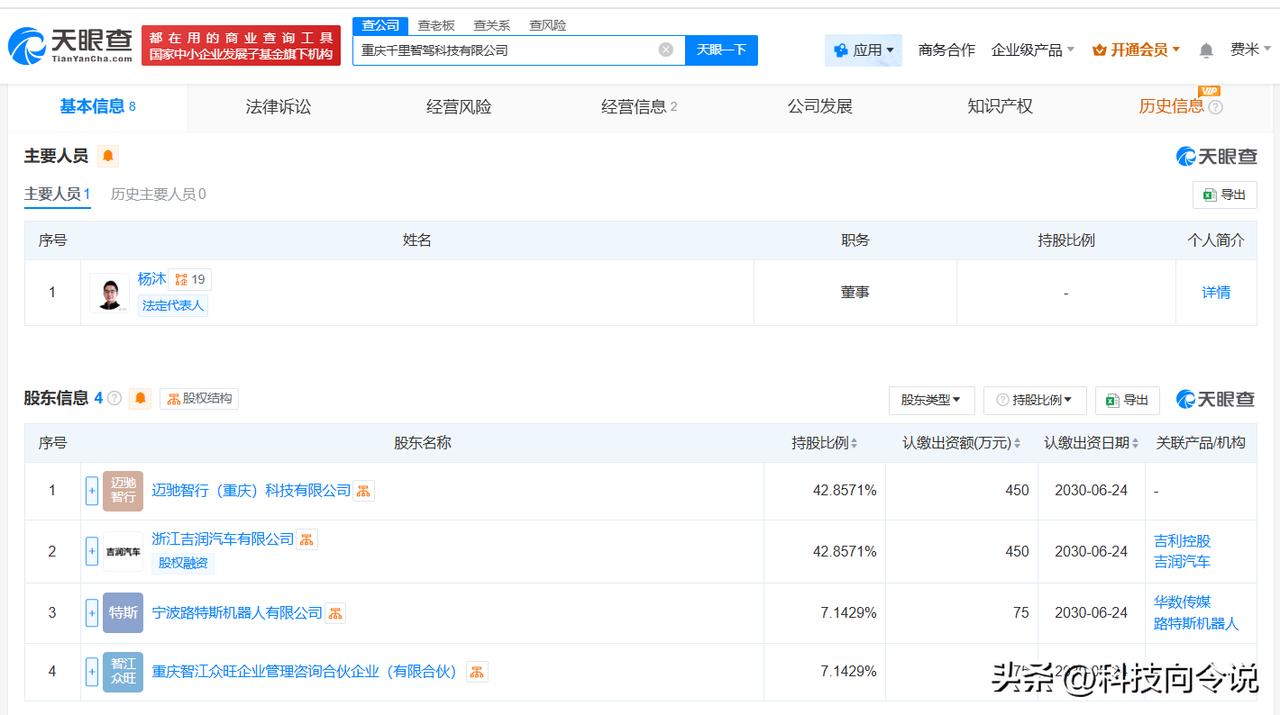Click the TianYanCha logo
The width and height of the screenshot is (1280, 715).
[x=70, y=45]
